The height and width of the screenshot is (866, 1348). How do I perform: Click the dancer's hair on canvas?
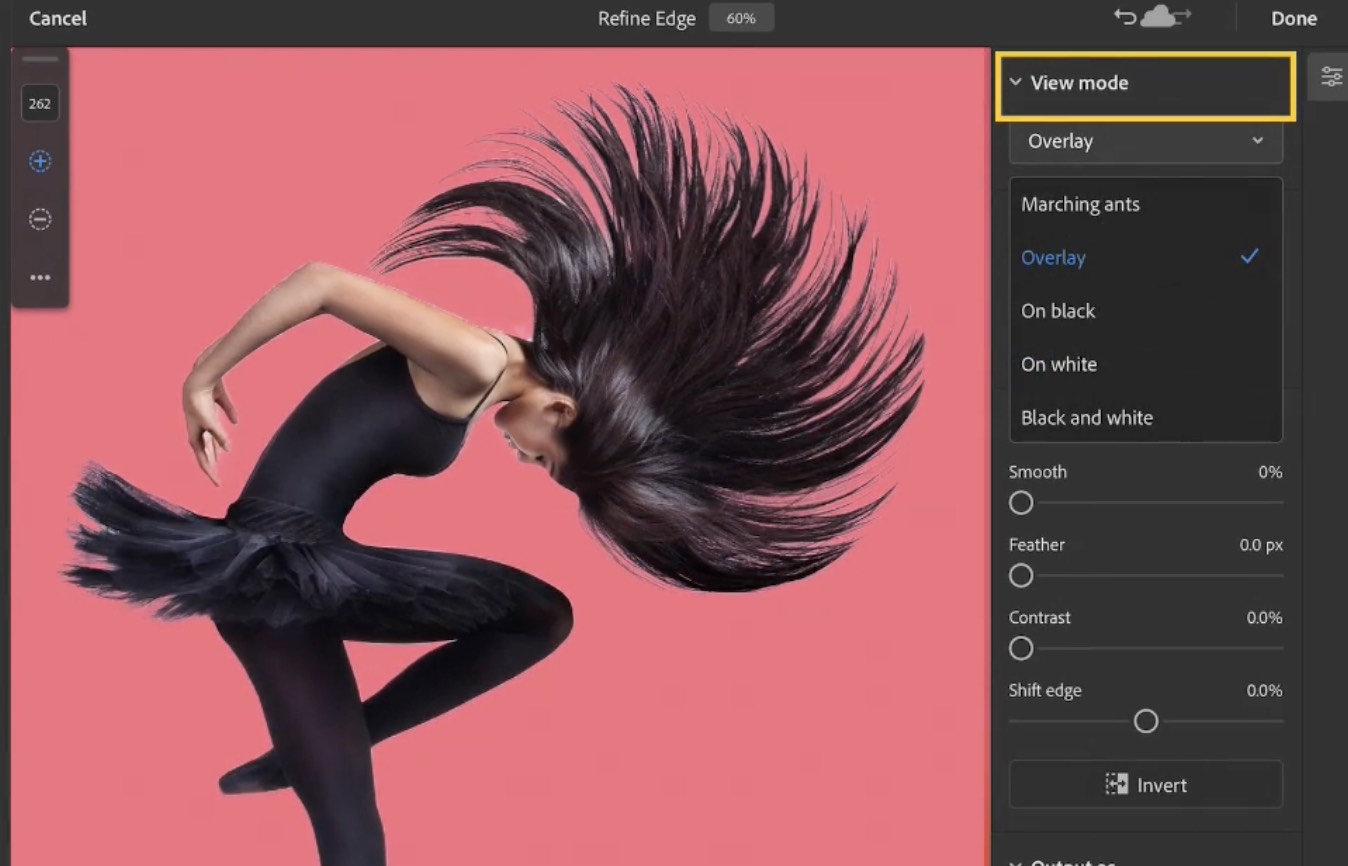690,340
